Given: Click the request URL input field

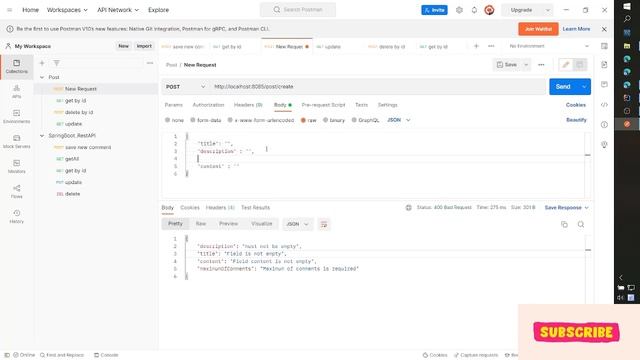Looking at the screenshot, I should (378, 87).
